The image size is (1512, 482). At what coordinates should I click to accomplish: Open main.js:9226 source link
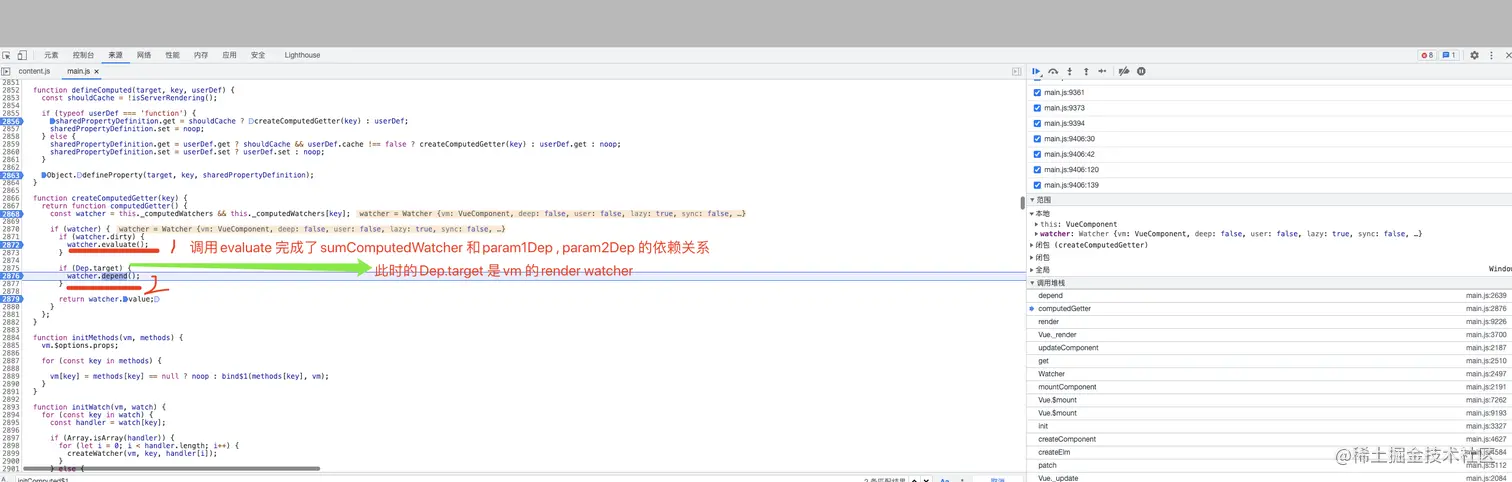(x=1486, y=322)
